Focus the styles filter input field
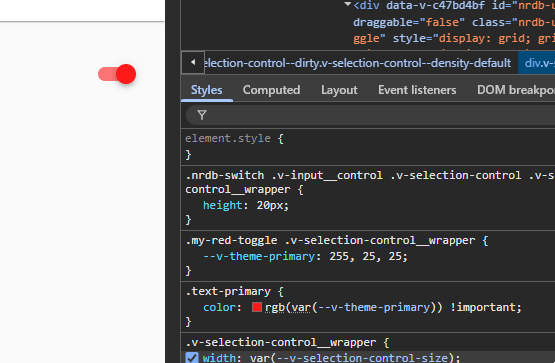The width and height of the screenshot is (555, 363). tap(370, 115)
